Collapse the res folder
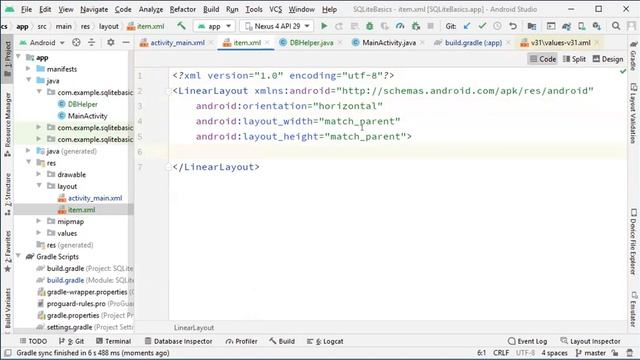640x360 pixels. point(28,162)
